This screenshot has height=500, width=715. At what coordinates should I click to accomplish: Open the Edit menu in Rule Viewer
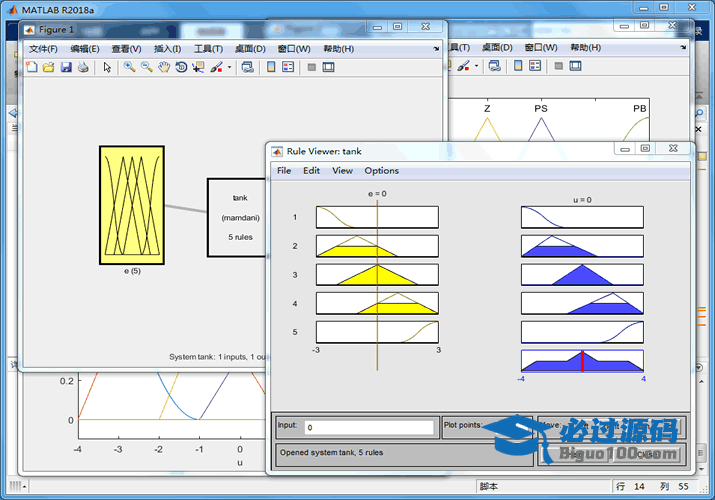click(311, 170)
